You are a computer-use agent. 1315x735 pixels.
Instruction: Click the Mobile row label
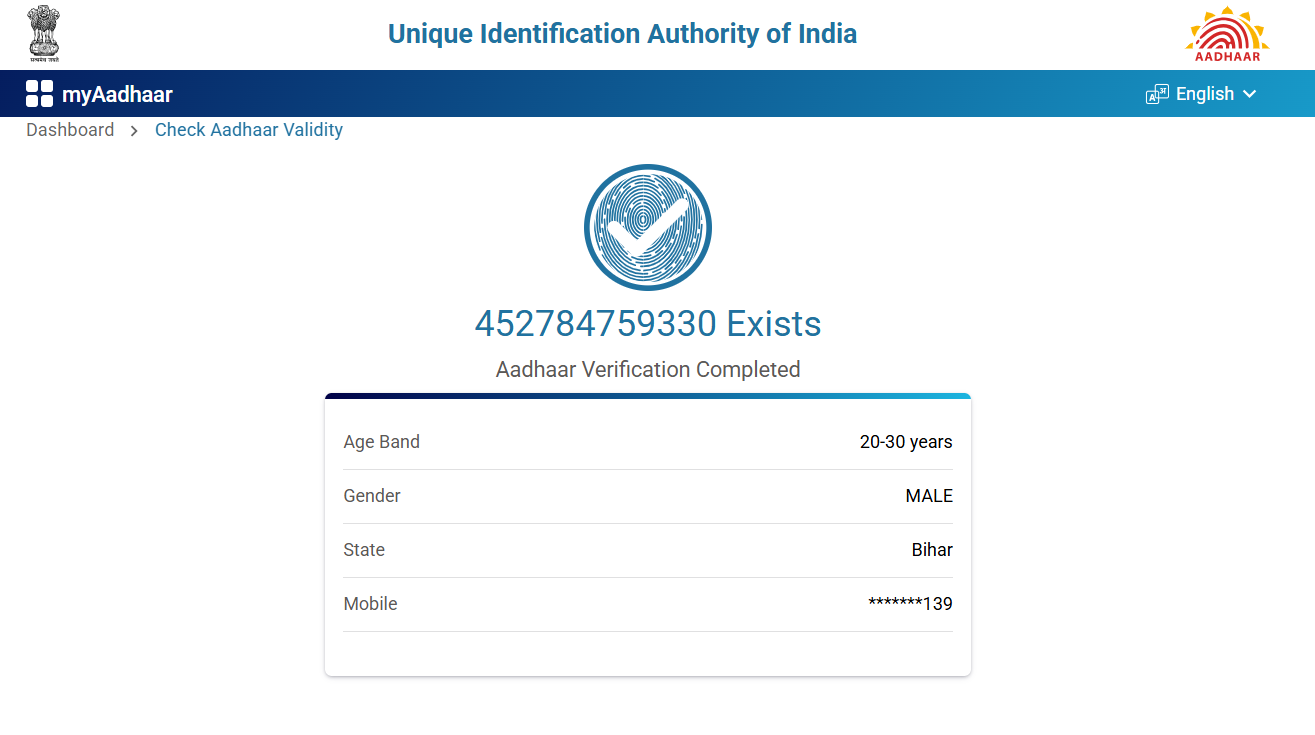(x=370, y=604)
